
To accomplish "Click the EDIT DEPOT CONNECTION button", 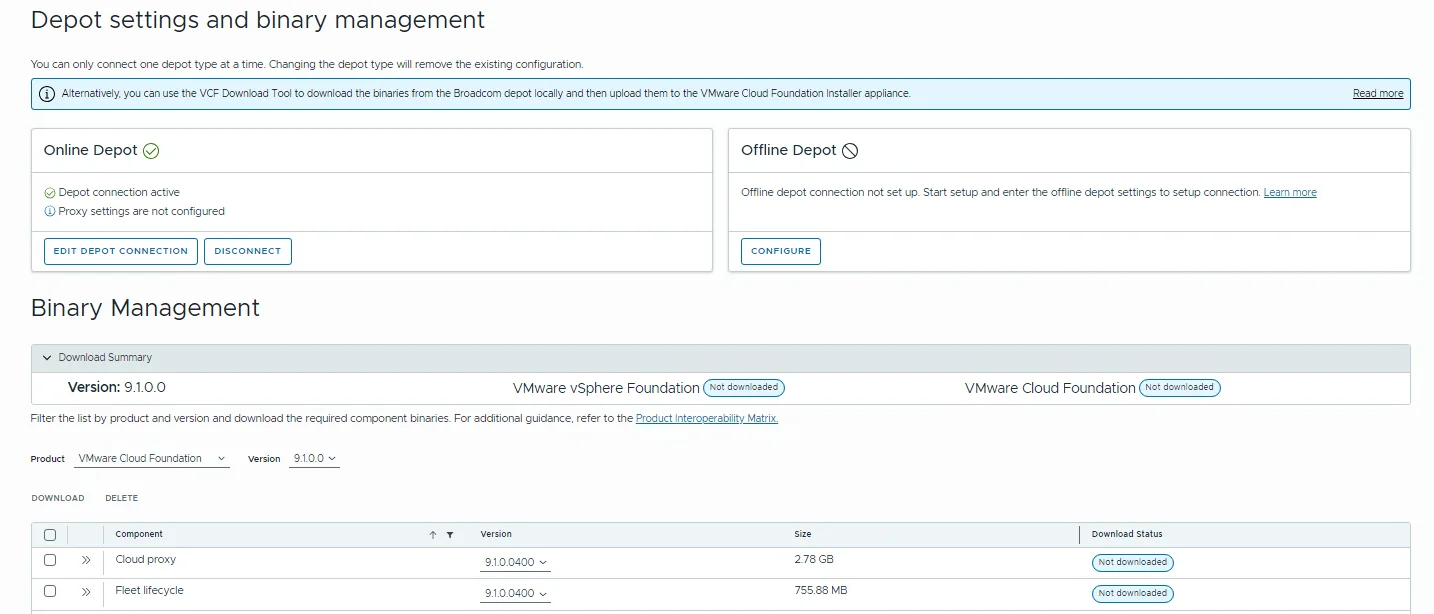I will coord(121,251).
